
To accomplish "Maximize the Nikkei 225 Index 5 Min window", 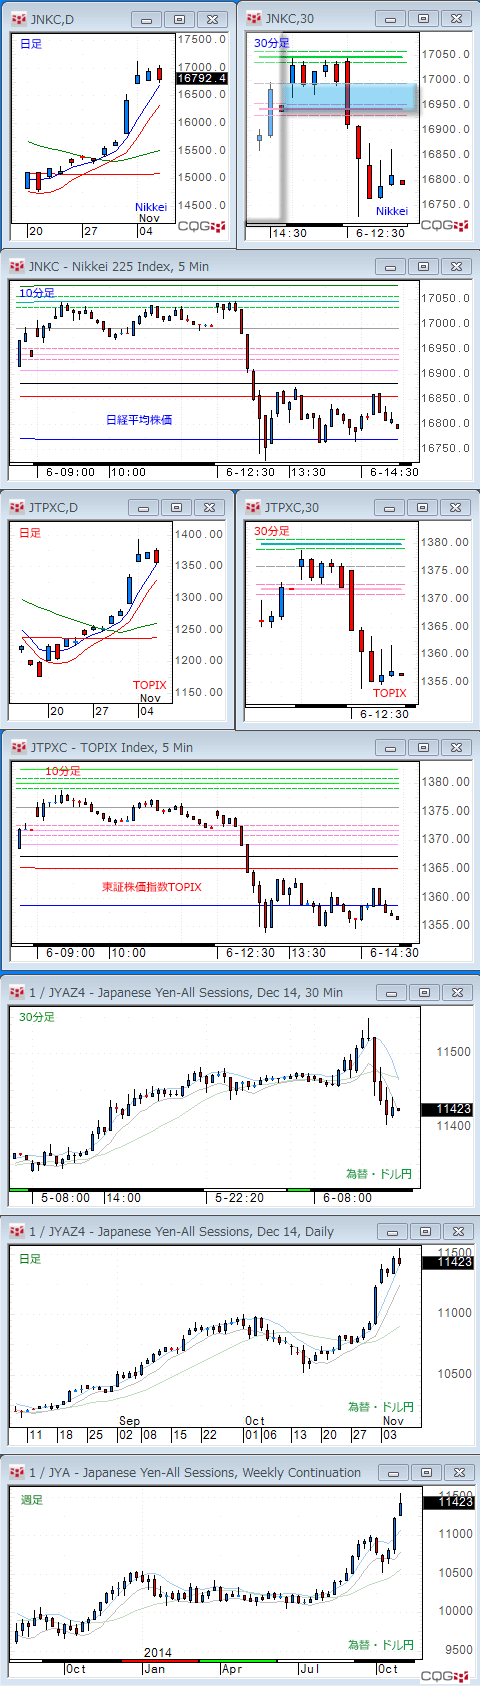I will click(423, 267).
